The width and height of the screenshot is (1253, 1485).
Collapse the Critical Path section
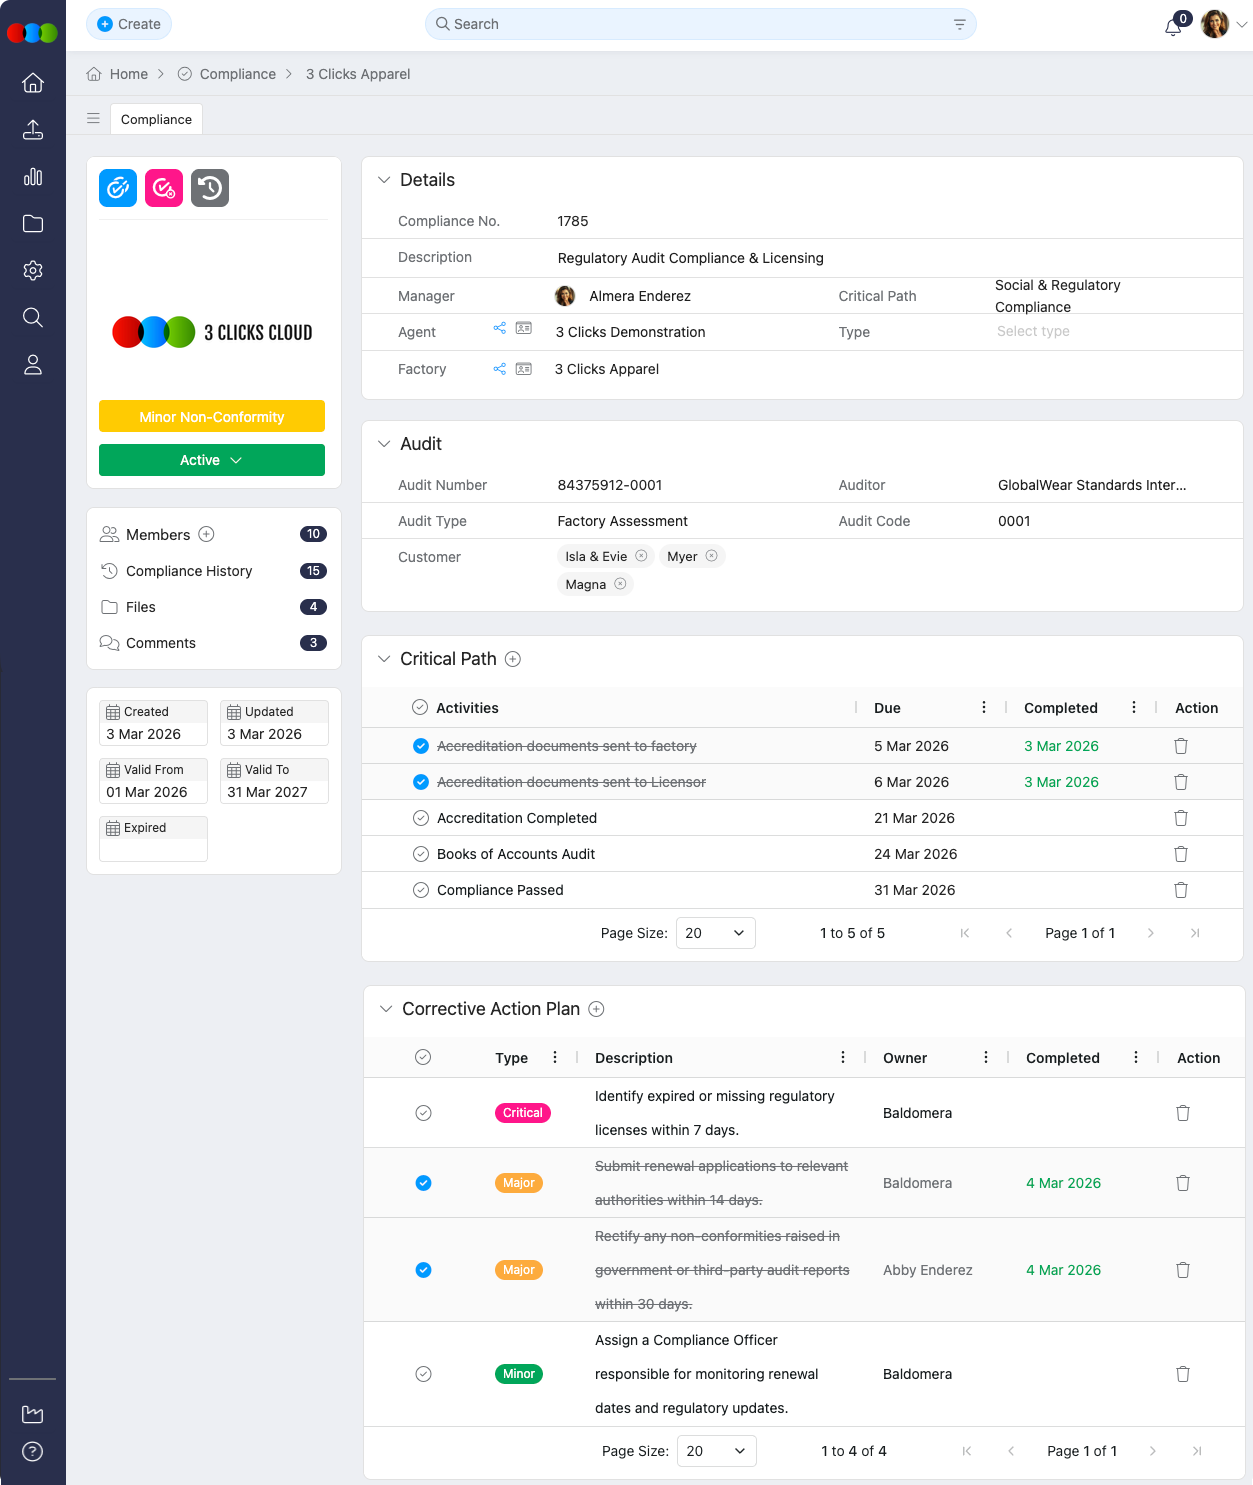[385, 658]
